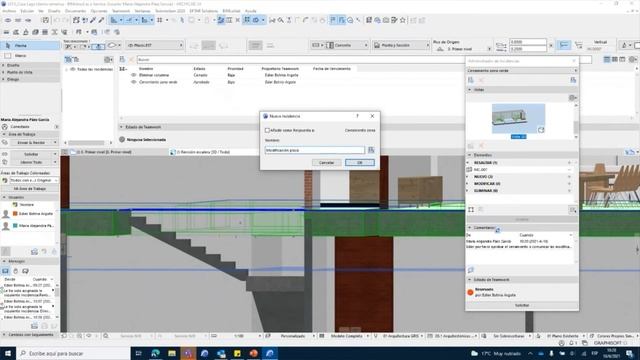This screenshot has width=640, height=360.
Task: Collapse 'Estado de Teamwork' in issue panel
Action: point(469,280)
